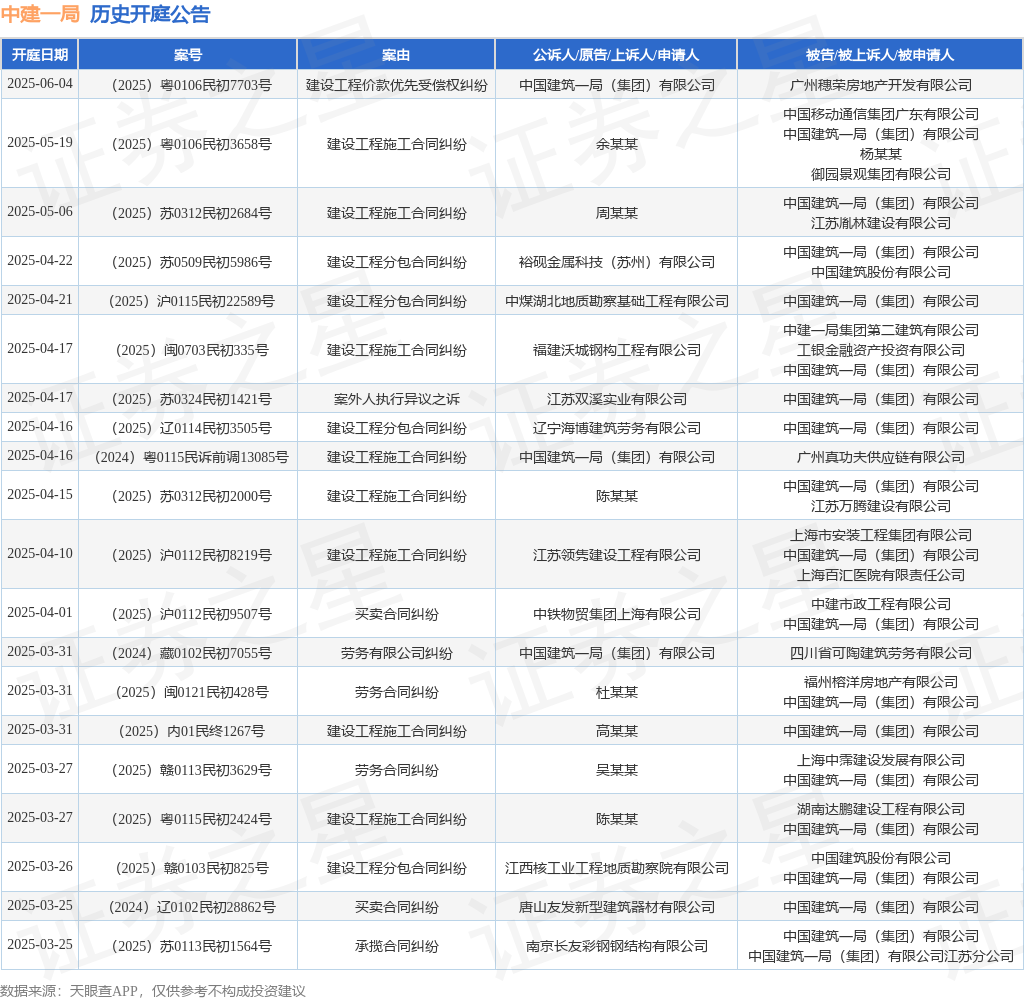1024x1000 pixels.
Task: Click defendant 上海中霈建设发展有限公司
Action: pyautogui.click(x=880, y=760)
